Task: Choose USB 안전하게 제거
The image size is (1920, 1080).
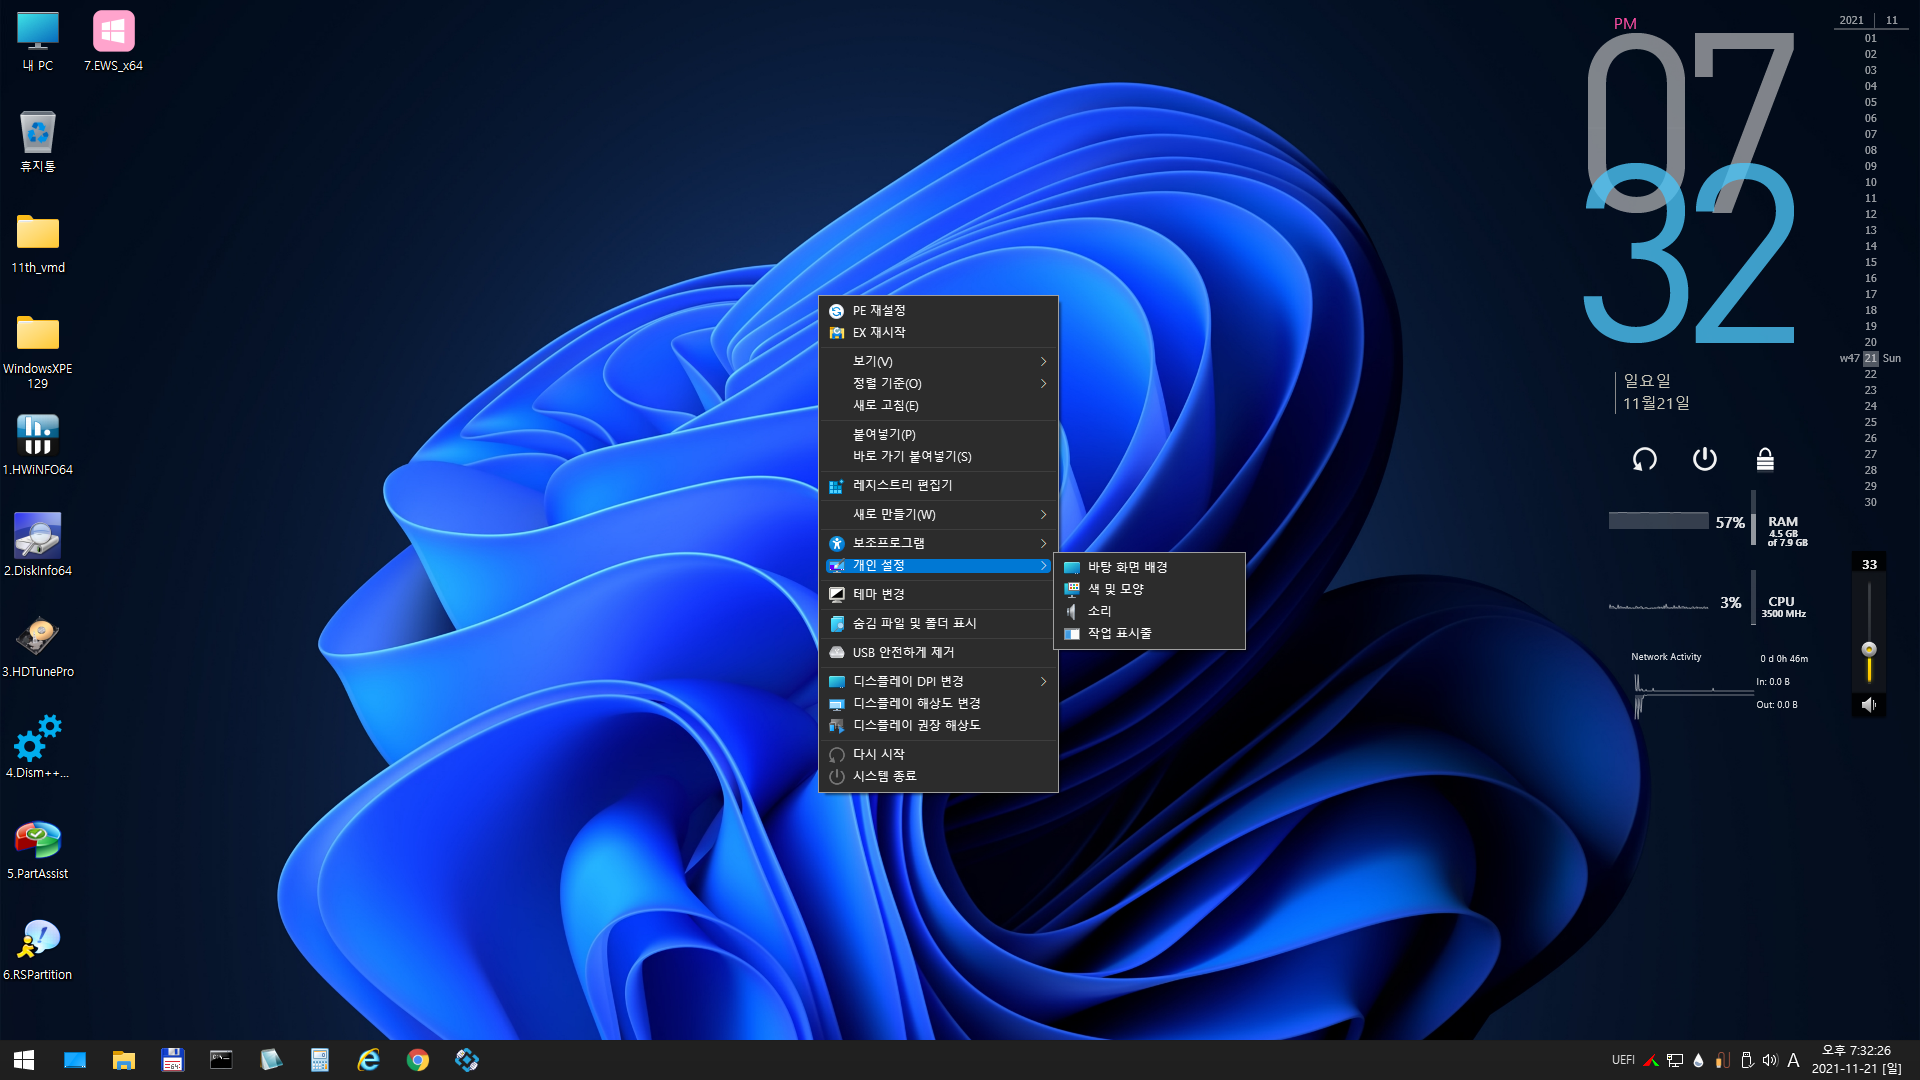Action: (938, 652)
